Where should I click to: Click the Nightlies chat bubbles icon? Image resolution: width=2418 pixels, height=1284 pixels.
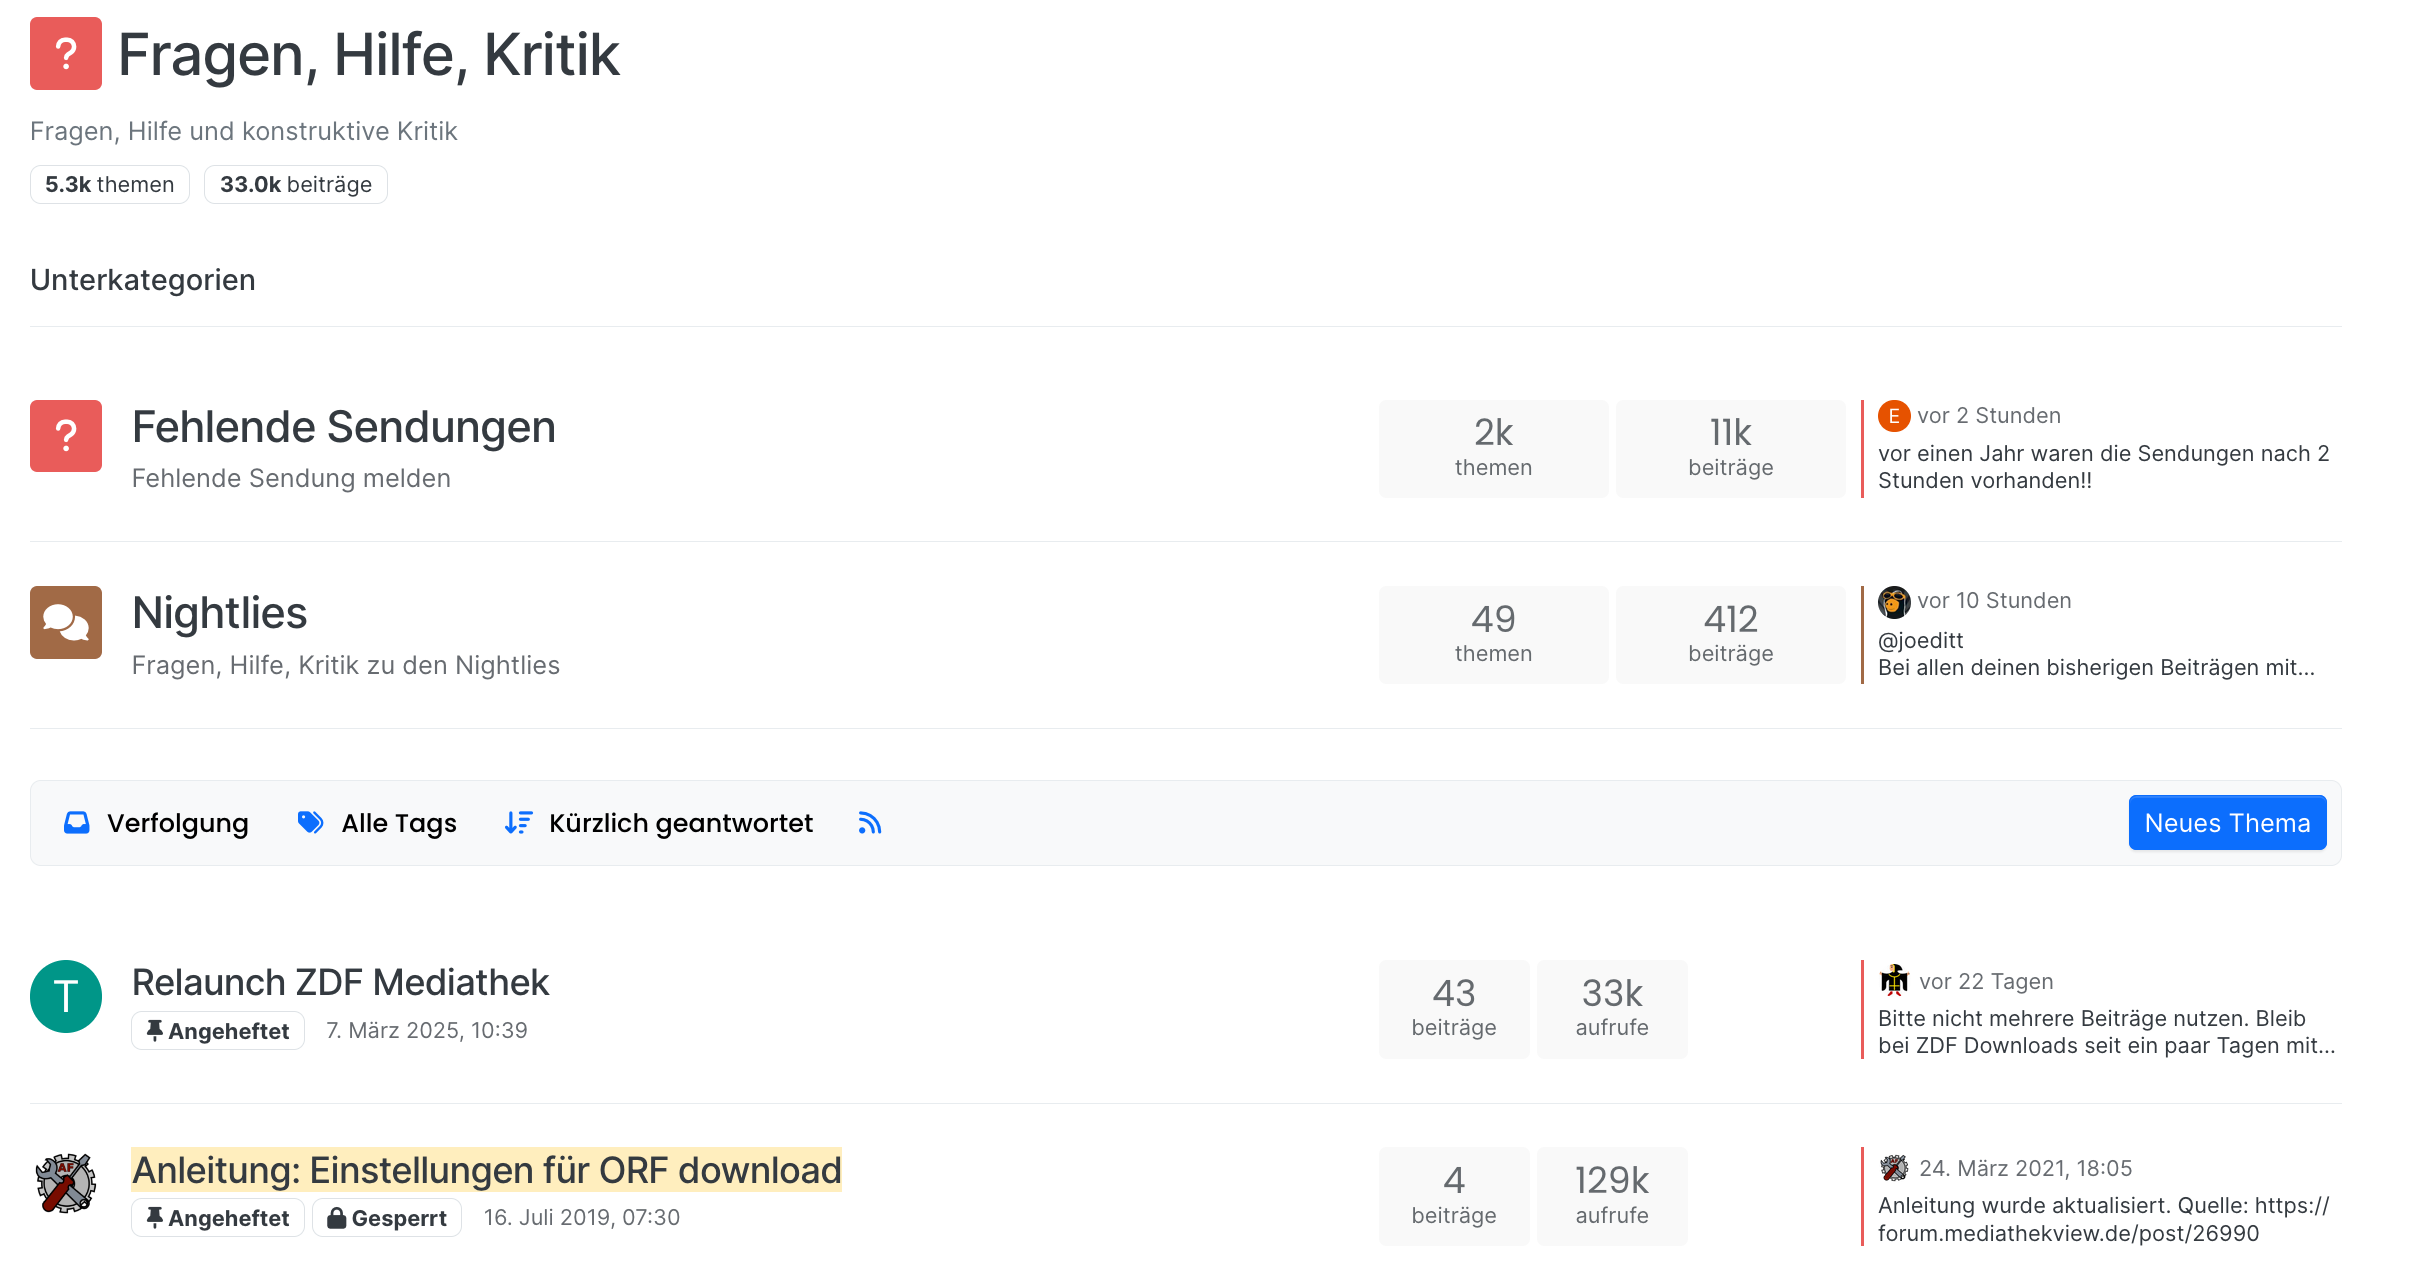tap(65, 622)
